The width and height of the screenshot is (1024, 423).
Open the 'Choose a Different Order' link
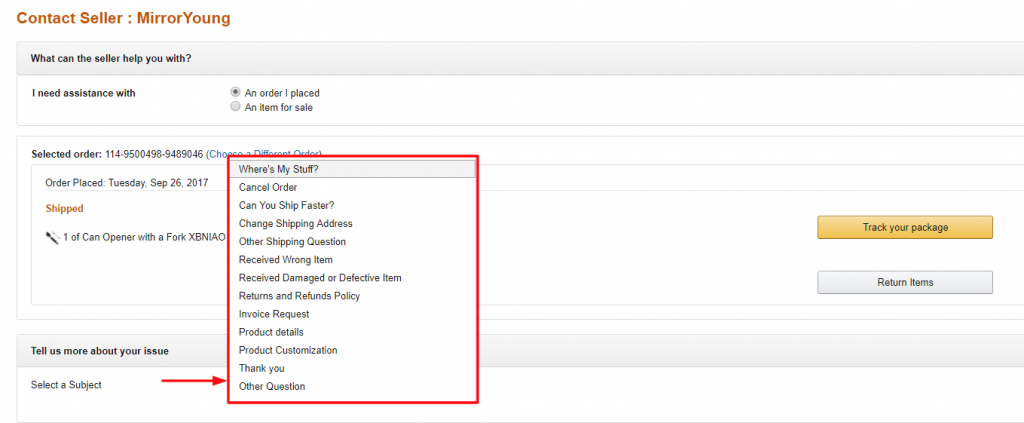(215, 154)
